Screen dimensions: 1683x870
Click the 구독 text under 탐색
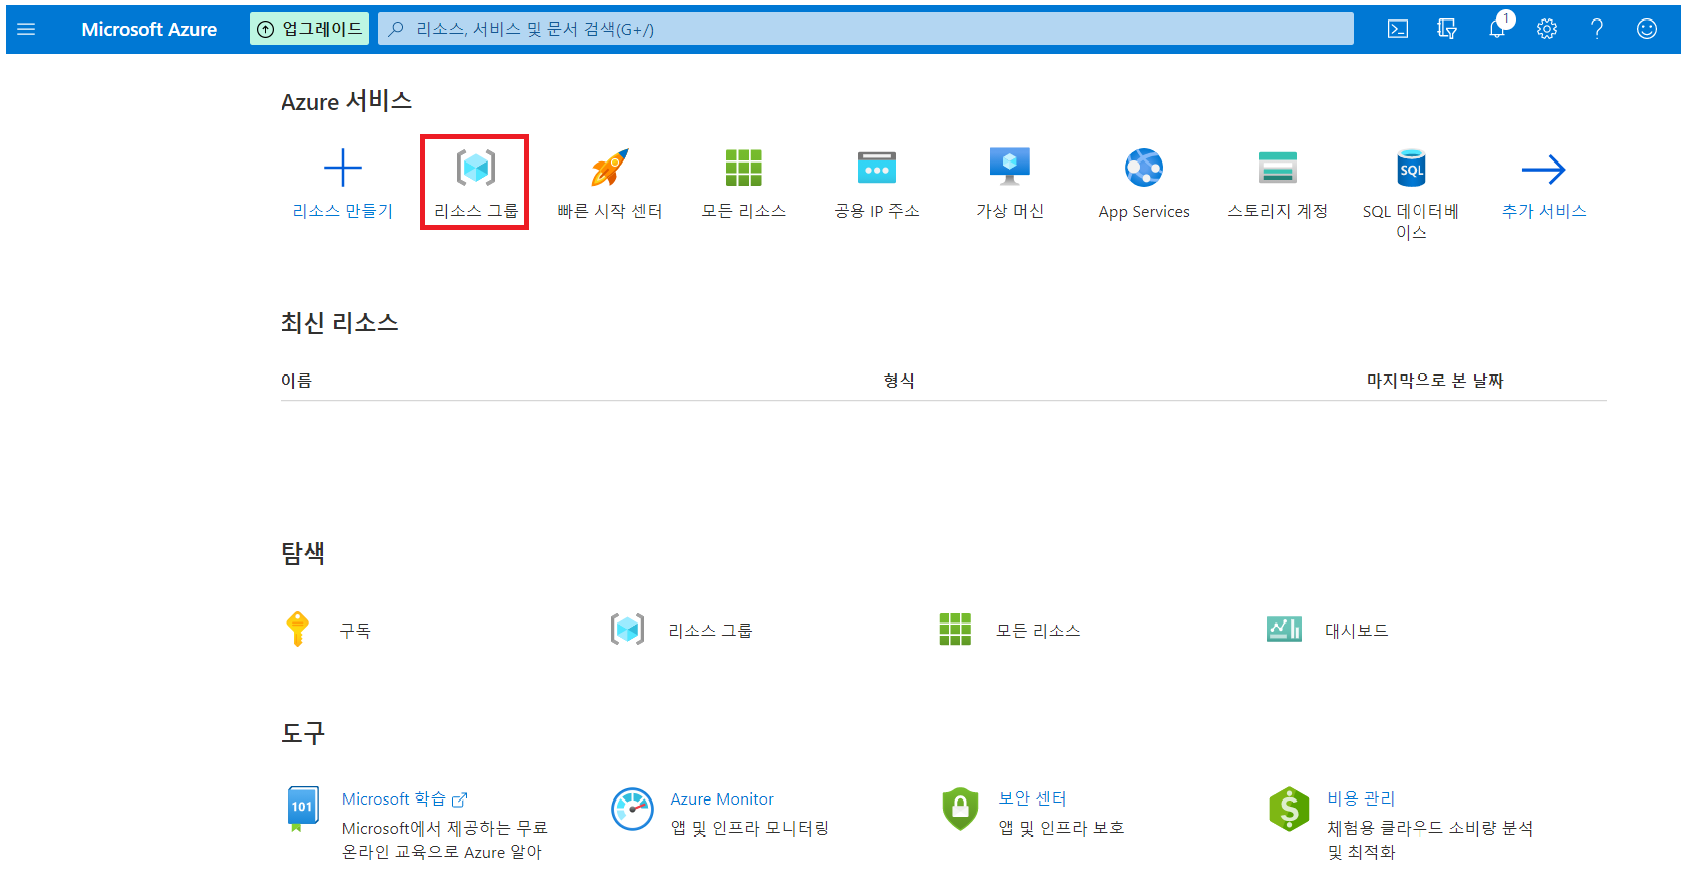(355, 631)
